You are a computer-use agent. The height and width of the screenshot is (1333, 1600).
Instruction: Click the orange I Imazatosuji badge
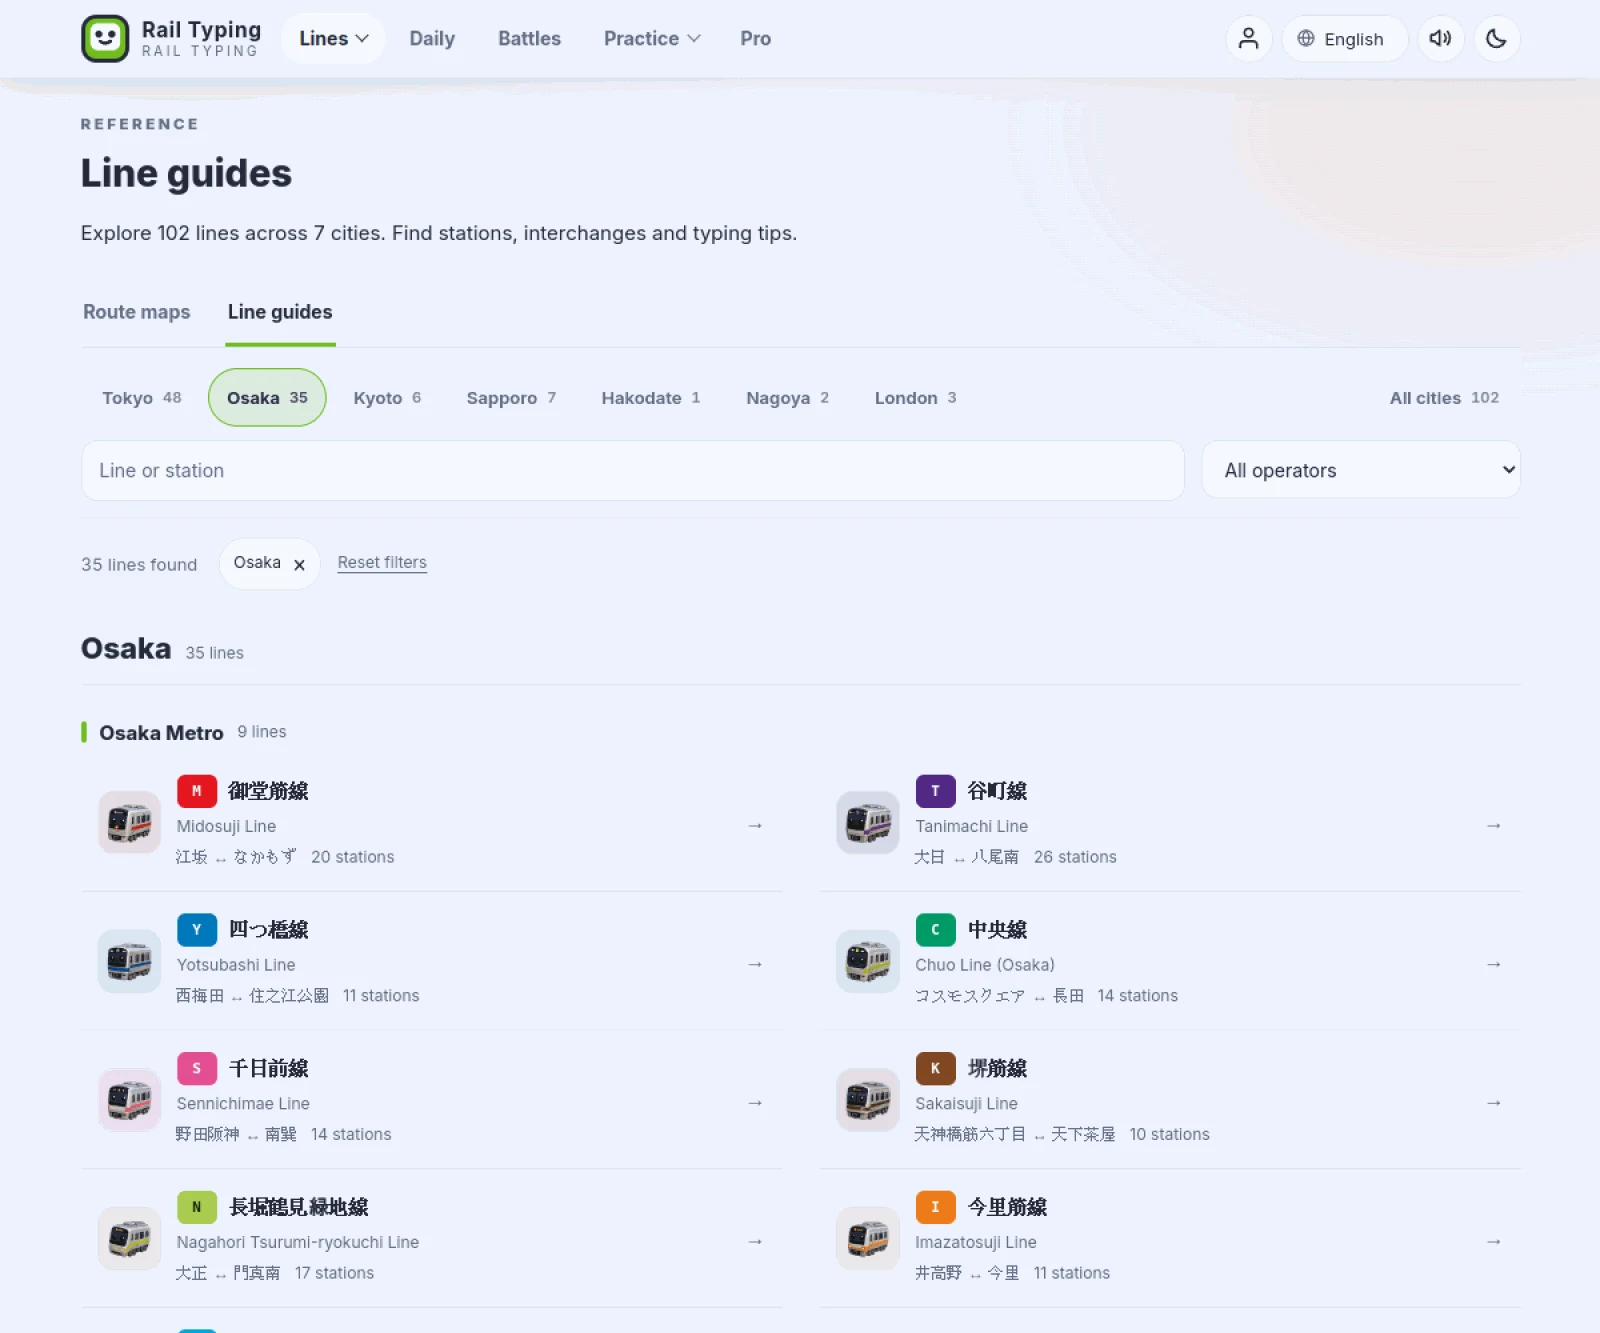click(935, 1208)
